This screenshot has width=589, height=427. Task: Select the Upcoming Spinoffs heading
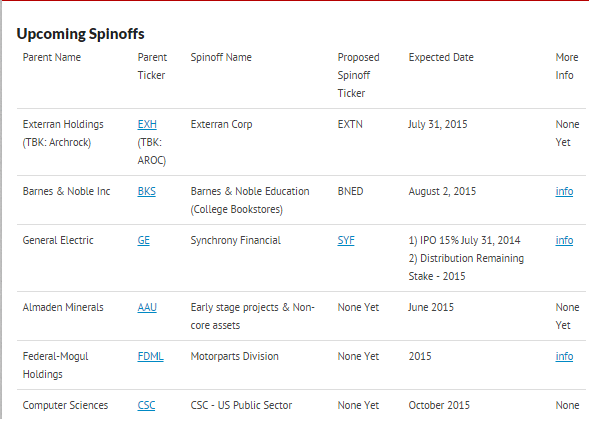click(80, 34)
